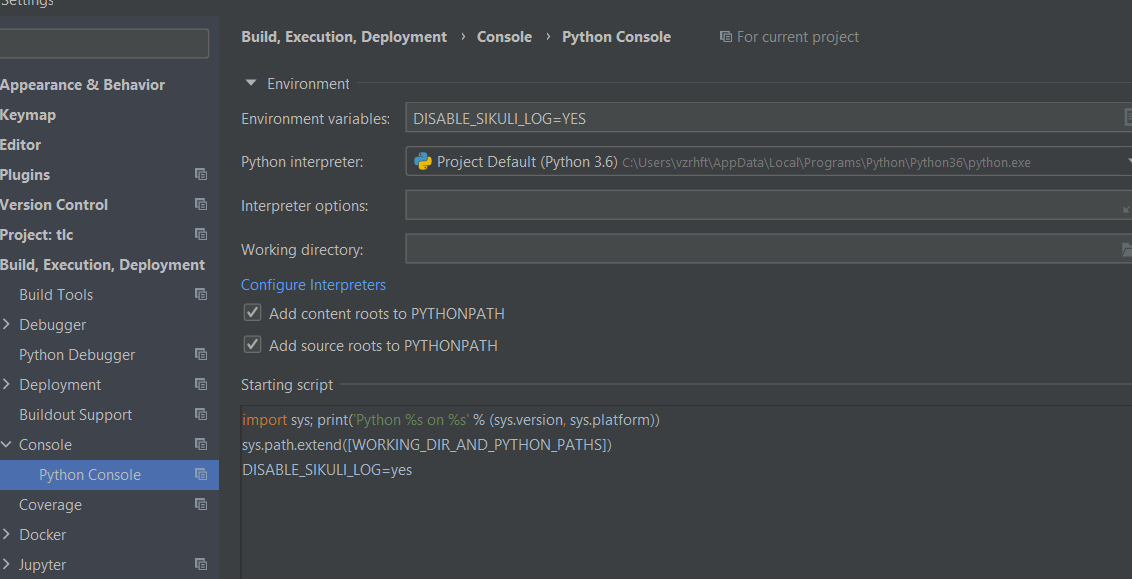Select the Keymap settings category

[28, 115]
